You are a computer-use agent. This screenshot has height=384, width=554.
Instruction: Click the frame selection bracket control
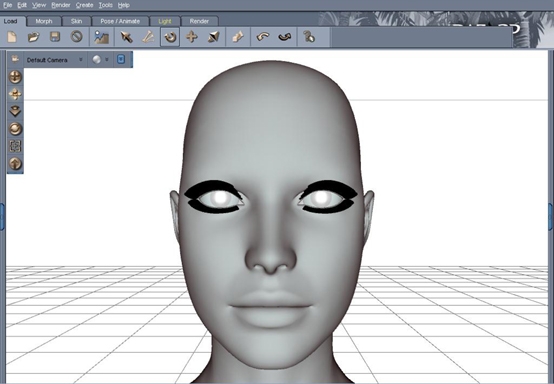[15, 146]
